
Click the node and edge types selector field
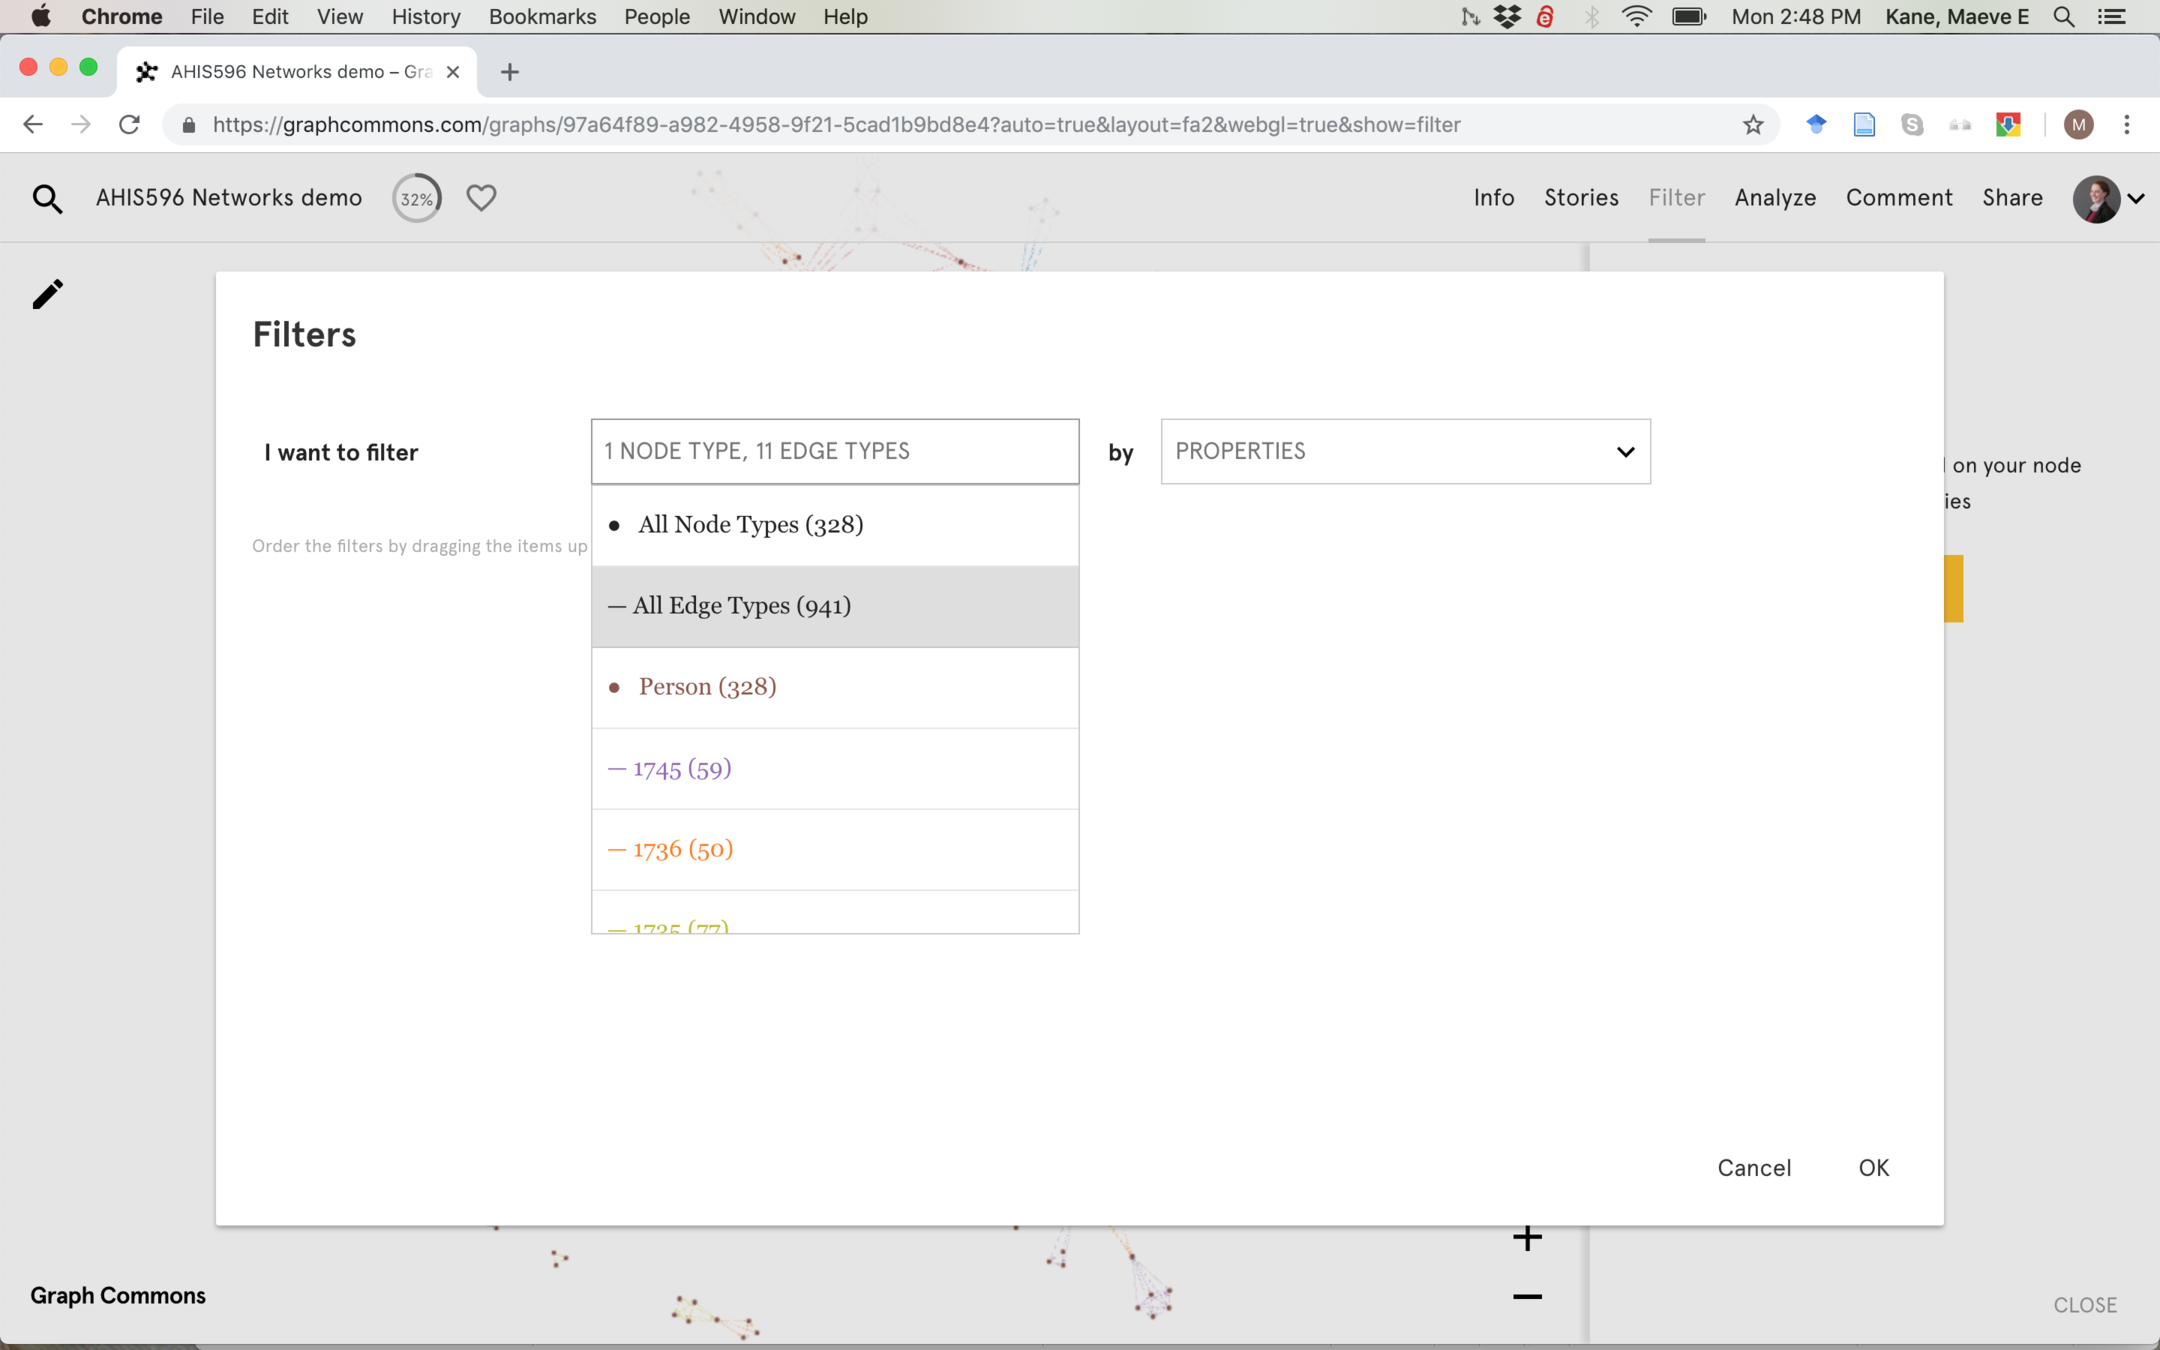click(834, 451)
